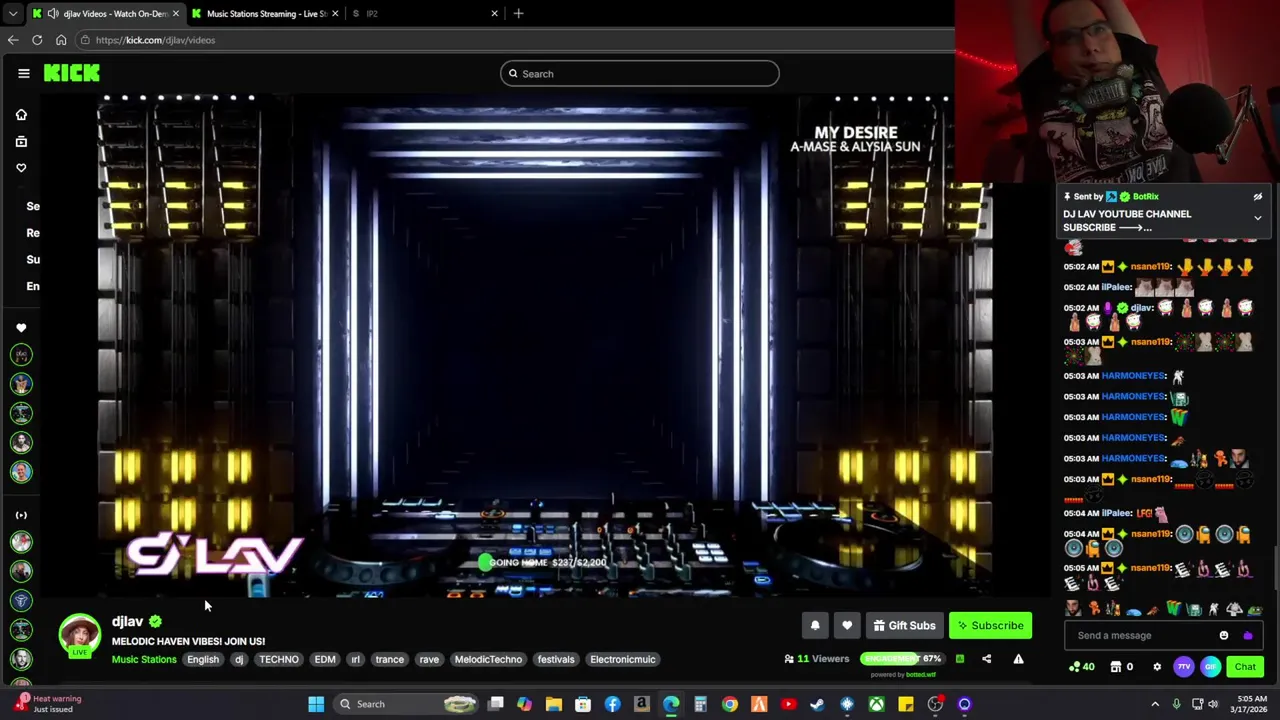Close the IP2 browser tab

494,14
